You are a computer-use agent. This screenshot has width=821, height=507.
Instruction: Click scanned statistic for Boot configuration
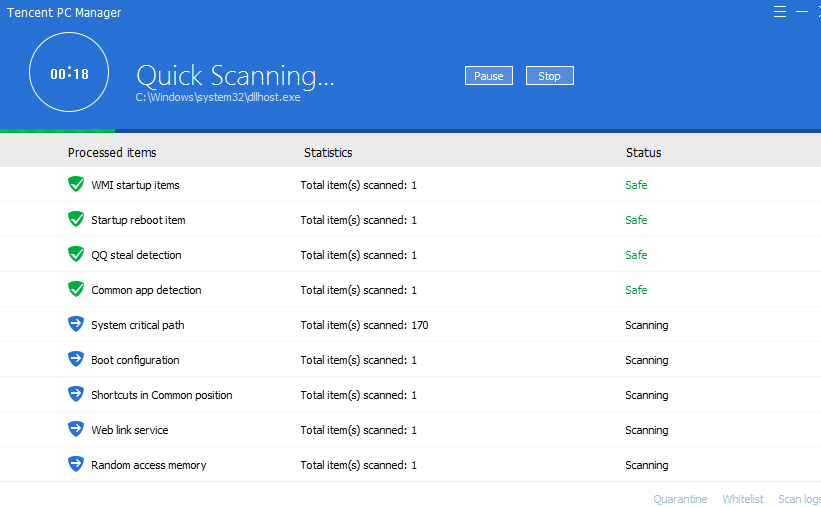pos(359,360)
